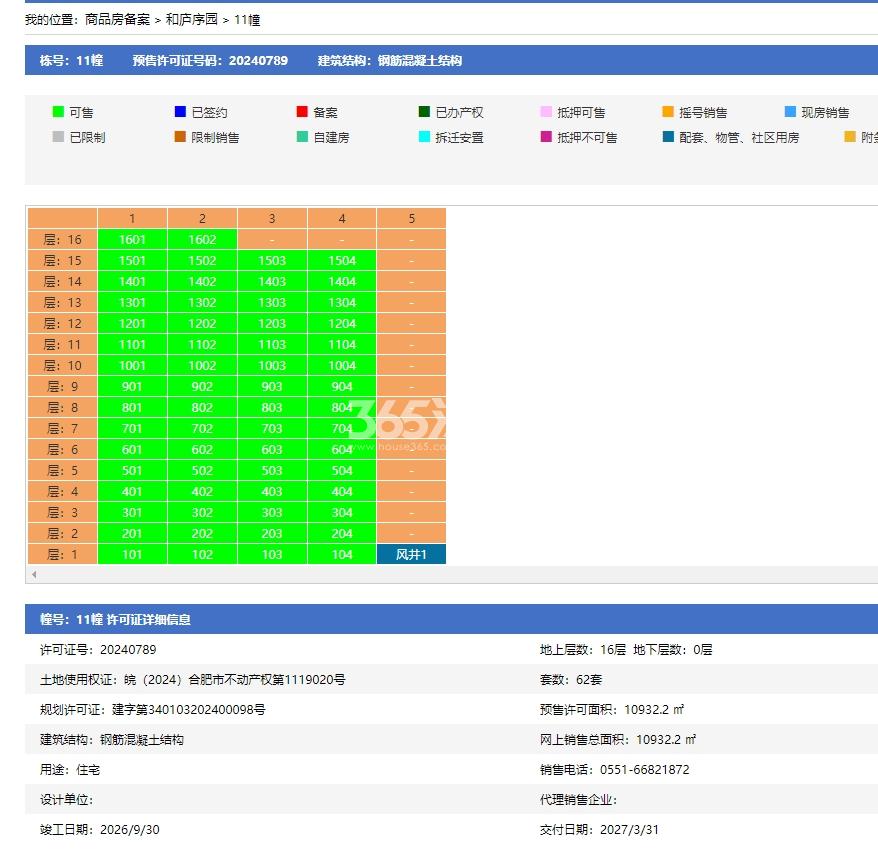This screenshot has height=850, width=878.
Task: Select unit 701 cell
Action: pos(132,428)
